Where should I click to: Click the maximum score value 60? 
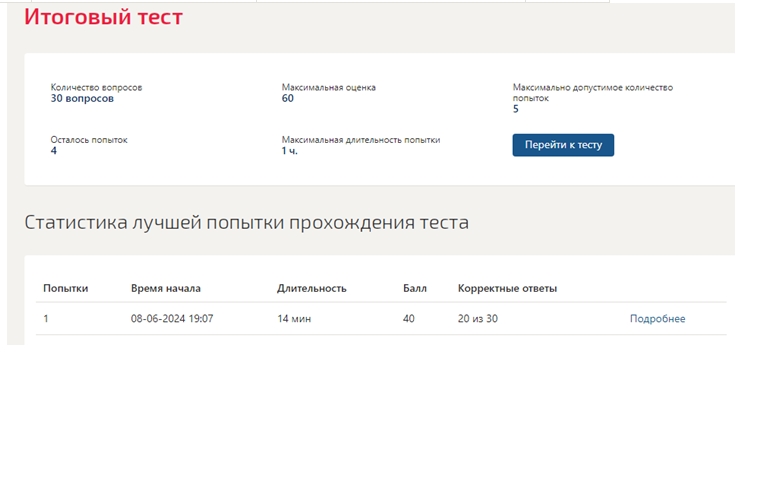pyautogui.click(x=287, y=98)
